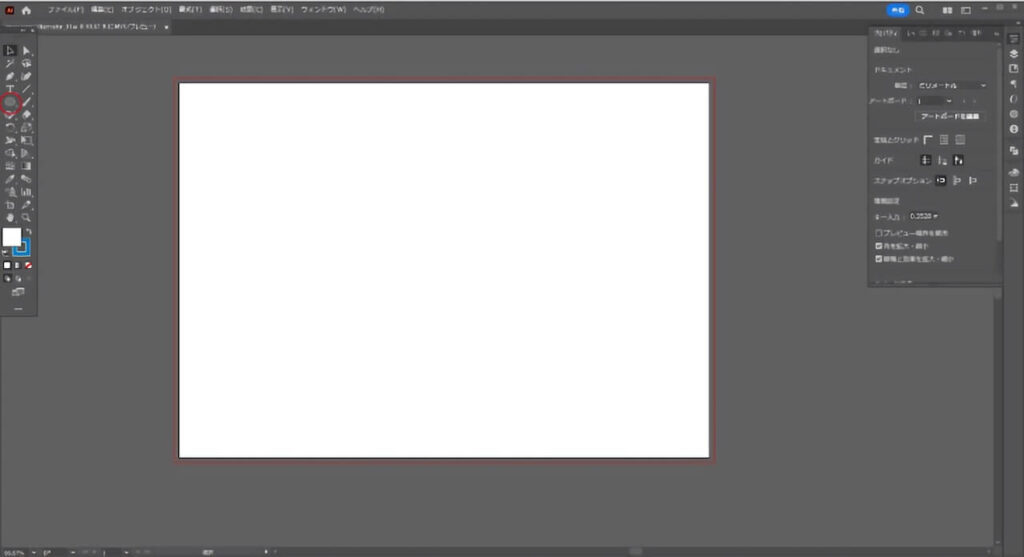Select the Type tool
This screenshot has width=1024, height=557.
coord(10,89)
